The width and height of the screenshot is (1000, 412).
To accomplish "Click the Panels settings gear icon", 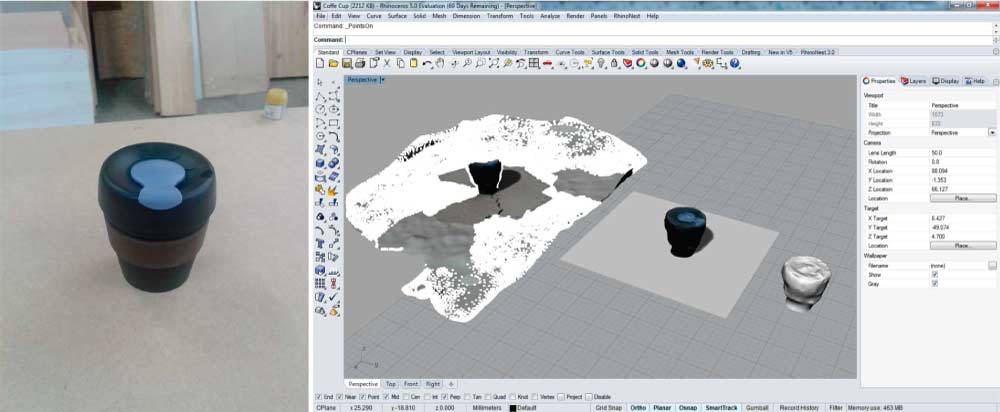I will [996, 82].
